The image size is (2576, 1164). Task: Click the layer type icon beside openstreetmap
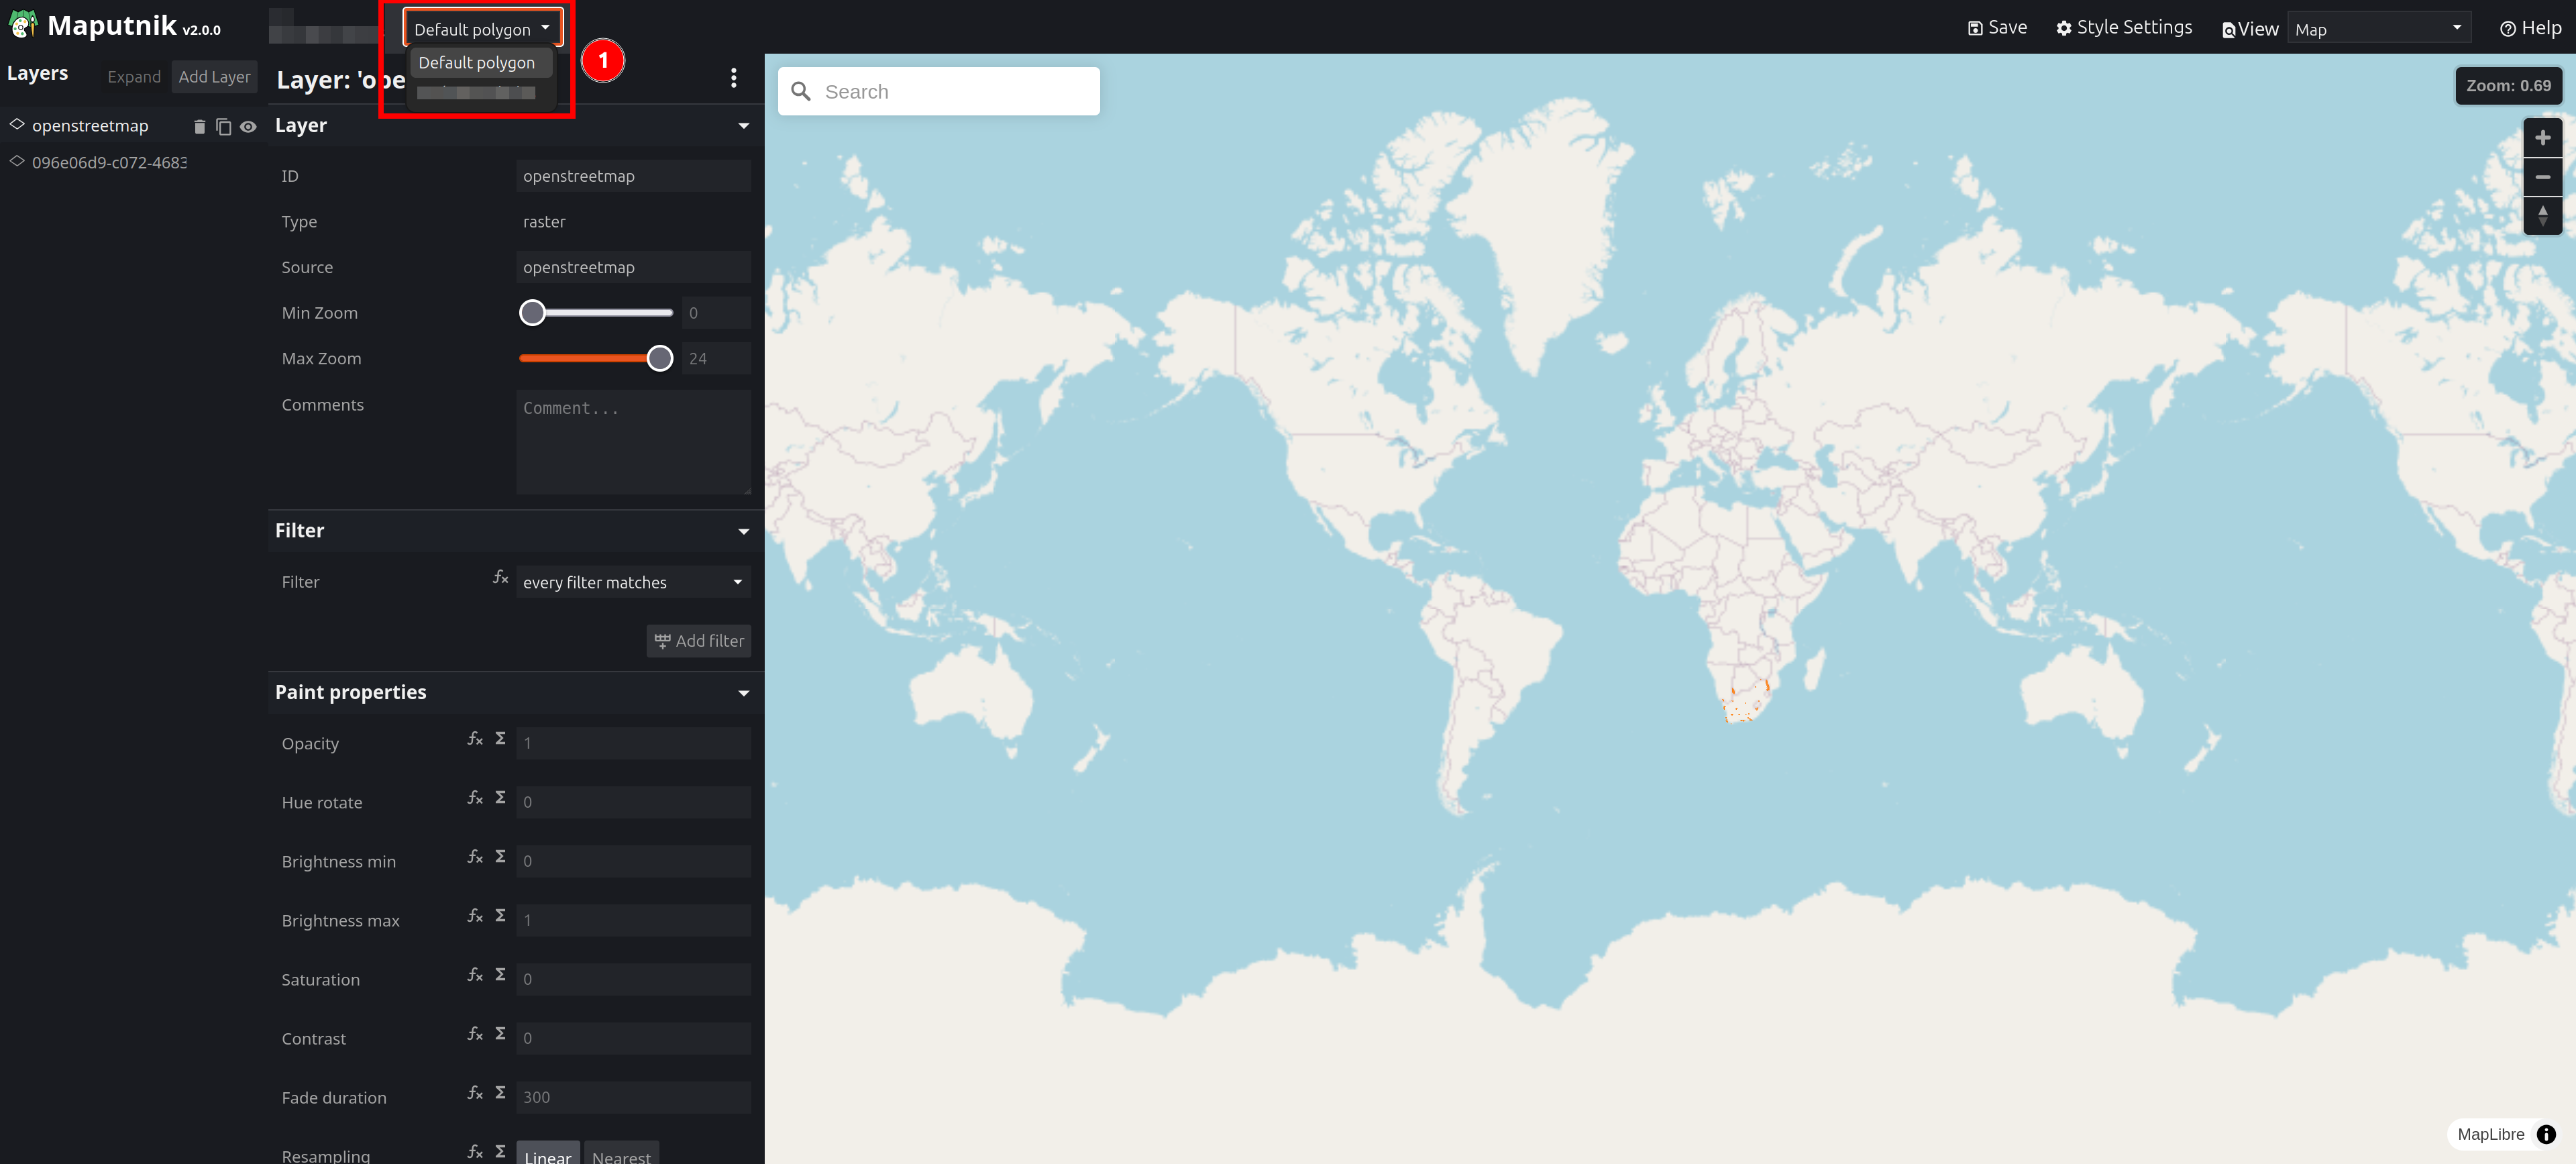(x=17, y=124)
